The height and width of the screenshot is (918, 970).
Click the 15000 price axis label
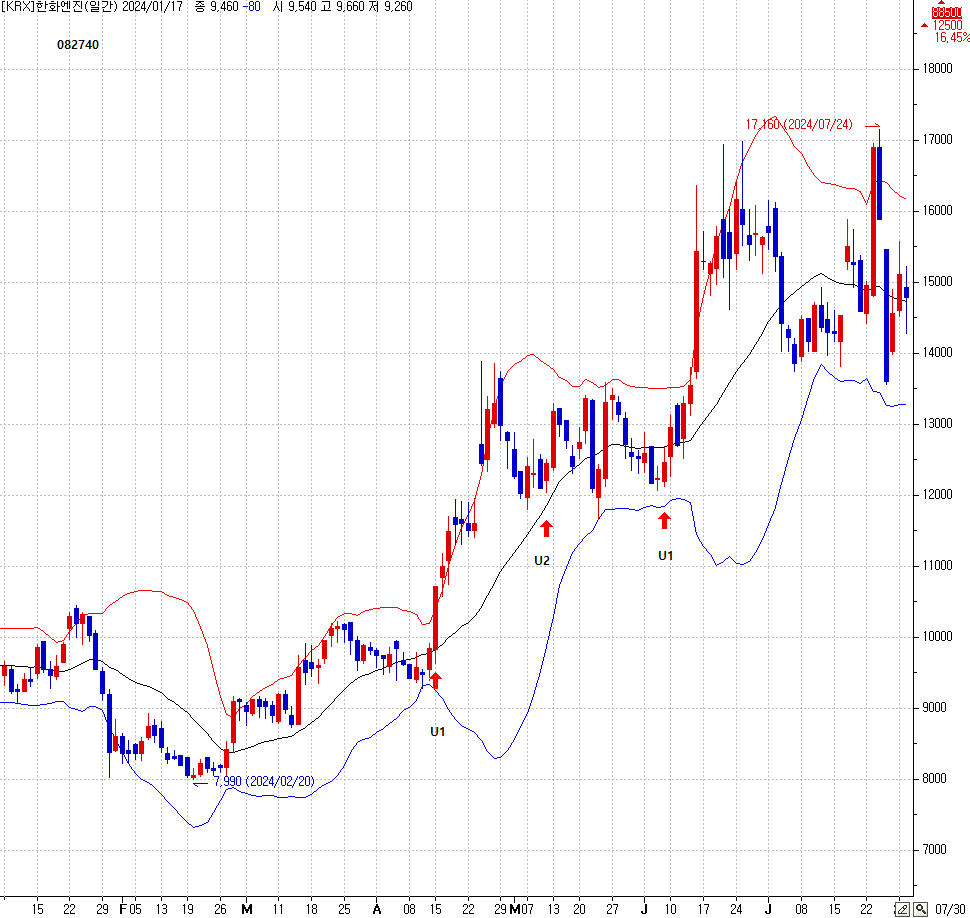point(937,281)
